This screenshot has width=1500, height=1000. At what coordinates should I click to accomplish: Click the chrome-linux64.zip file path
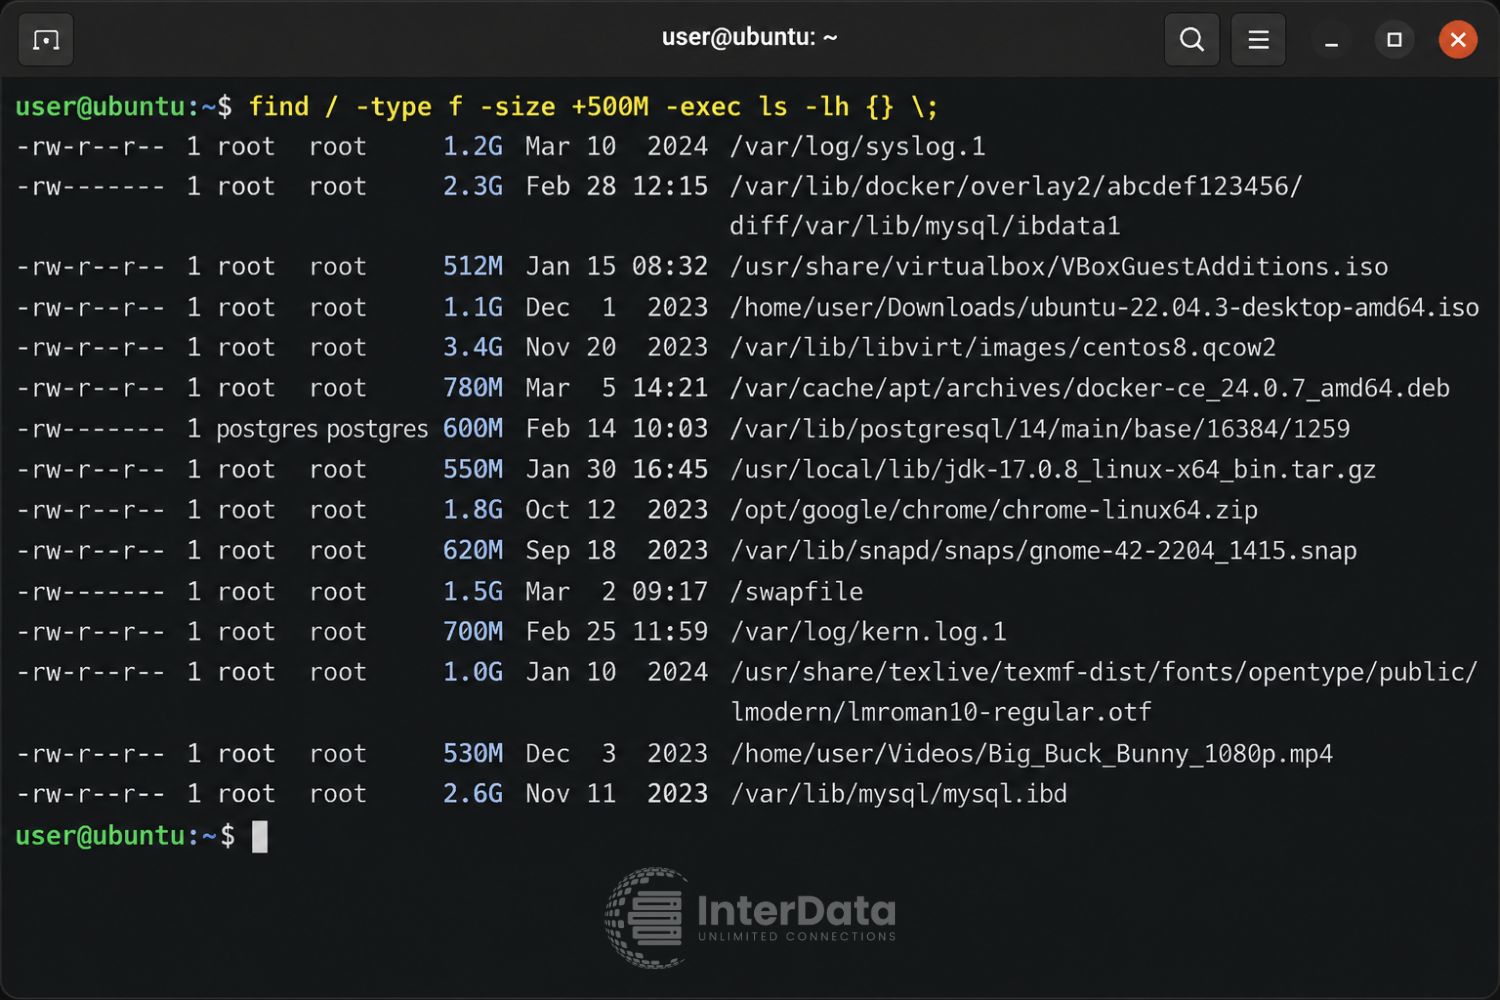pyautogui.click(x=993, y=510)
